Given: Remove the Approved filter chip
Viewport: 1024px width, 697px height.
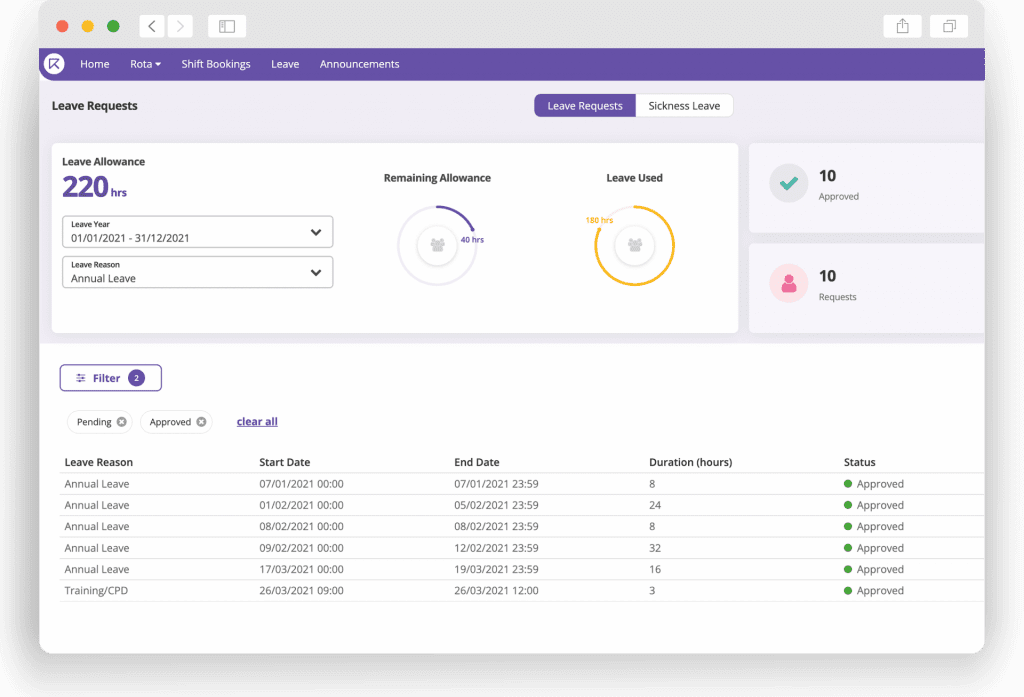Looking at the screenshot, I should [x=201, y=422].
